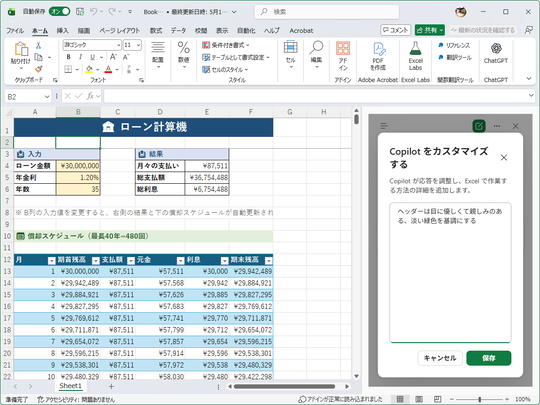Click the 保存 (Save) button in Copilot dialog
Viewport: 540px width, 405px height.
pos(489,358)
